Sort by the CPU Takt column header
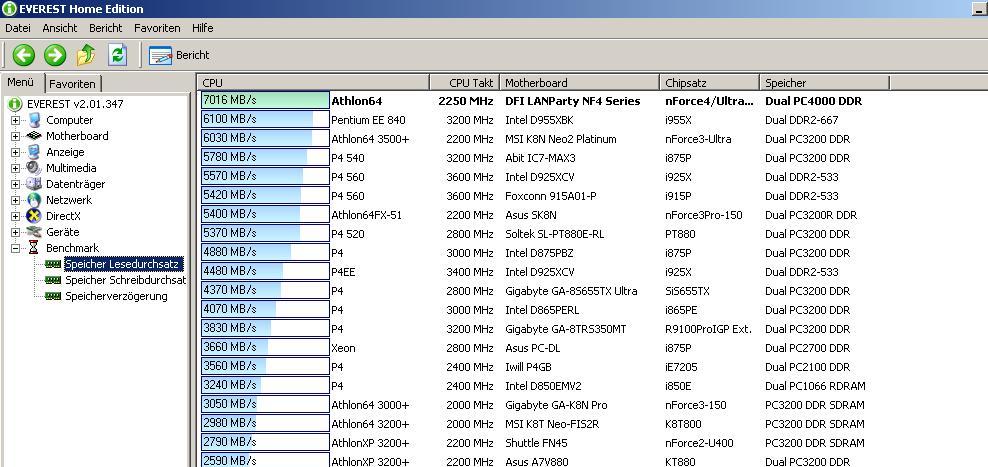The width and height of the screenshot is (988, 467). coord(464,83)
